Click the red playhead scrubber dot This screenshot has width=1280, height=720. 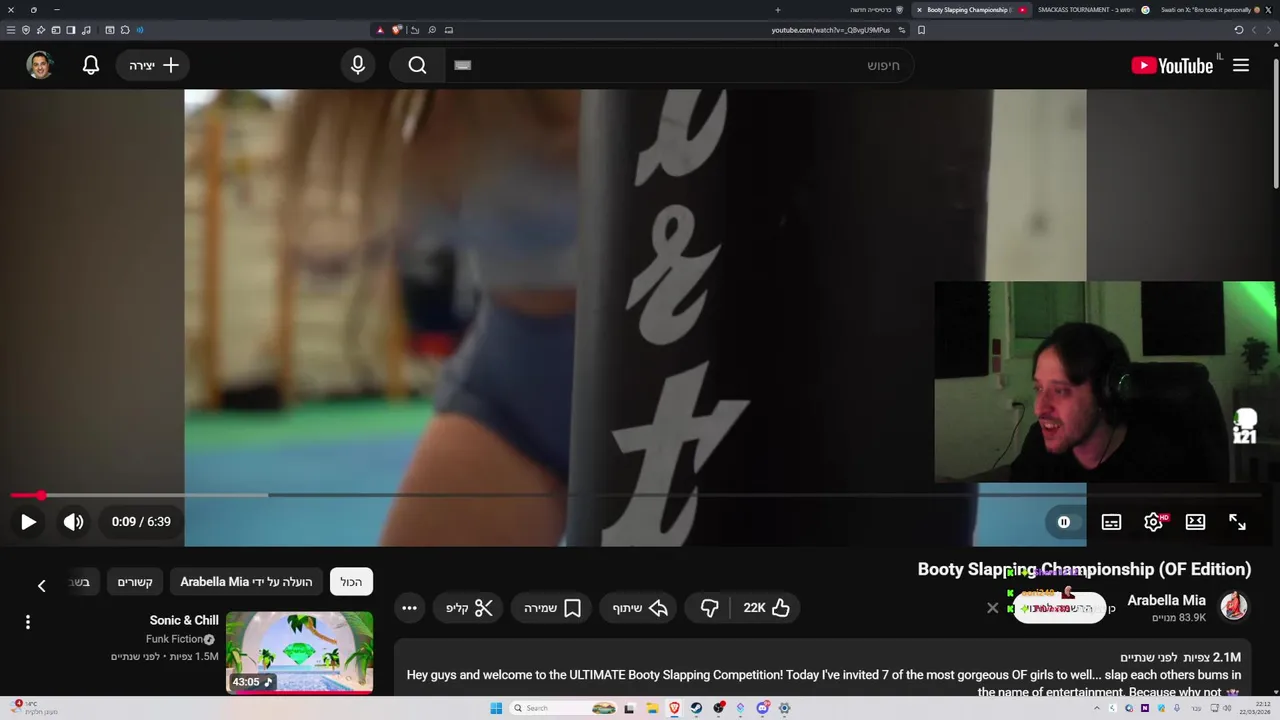click(x=40, y=495)
